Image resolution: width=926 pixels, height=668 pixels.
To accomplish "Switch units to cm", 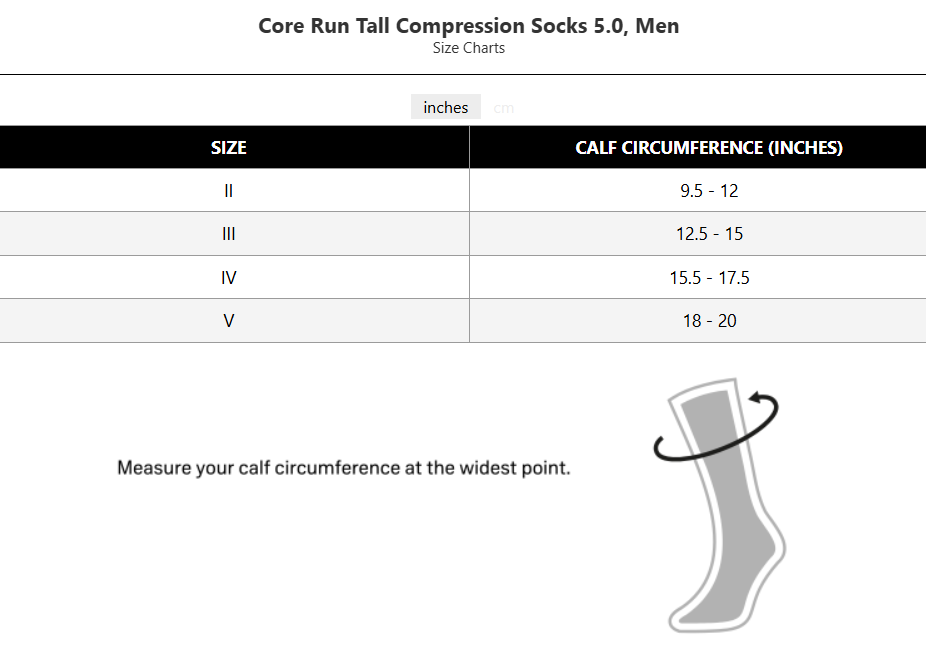I will tap(504, 108).
